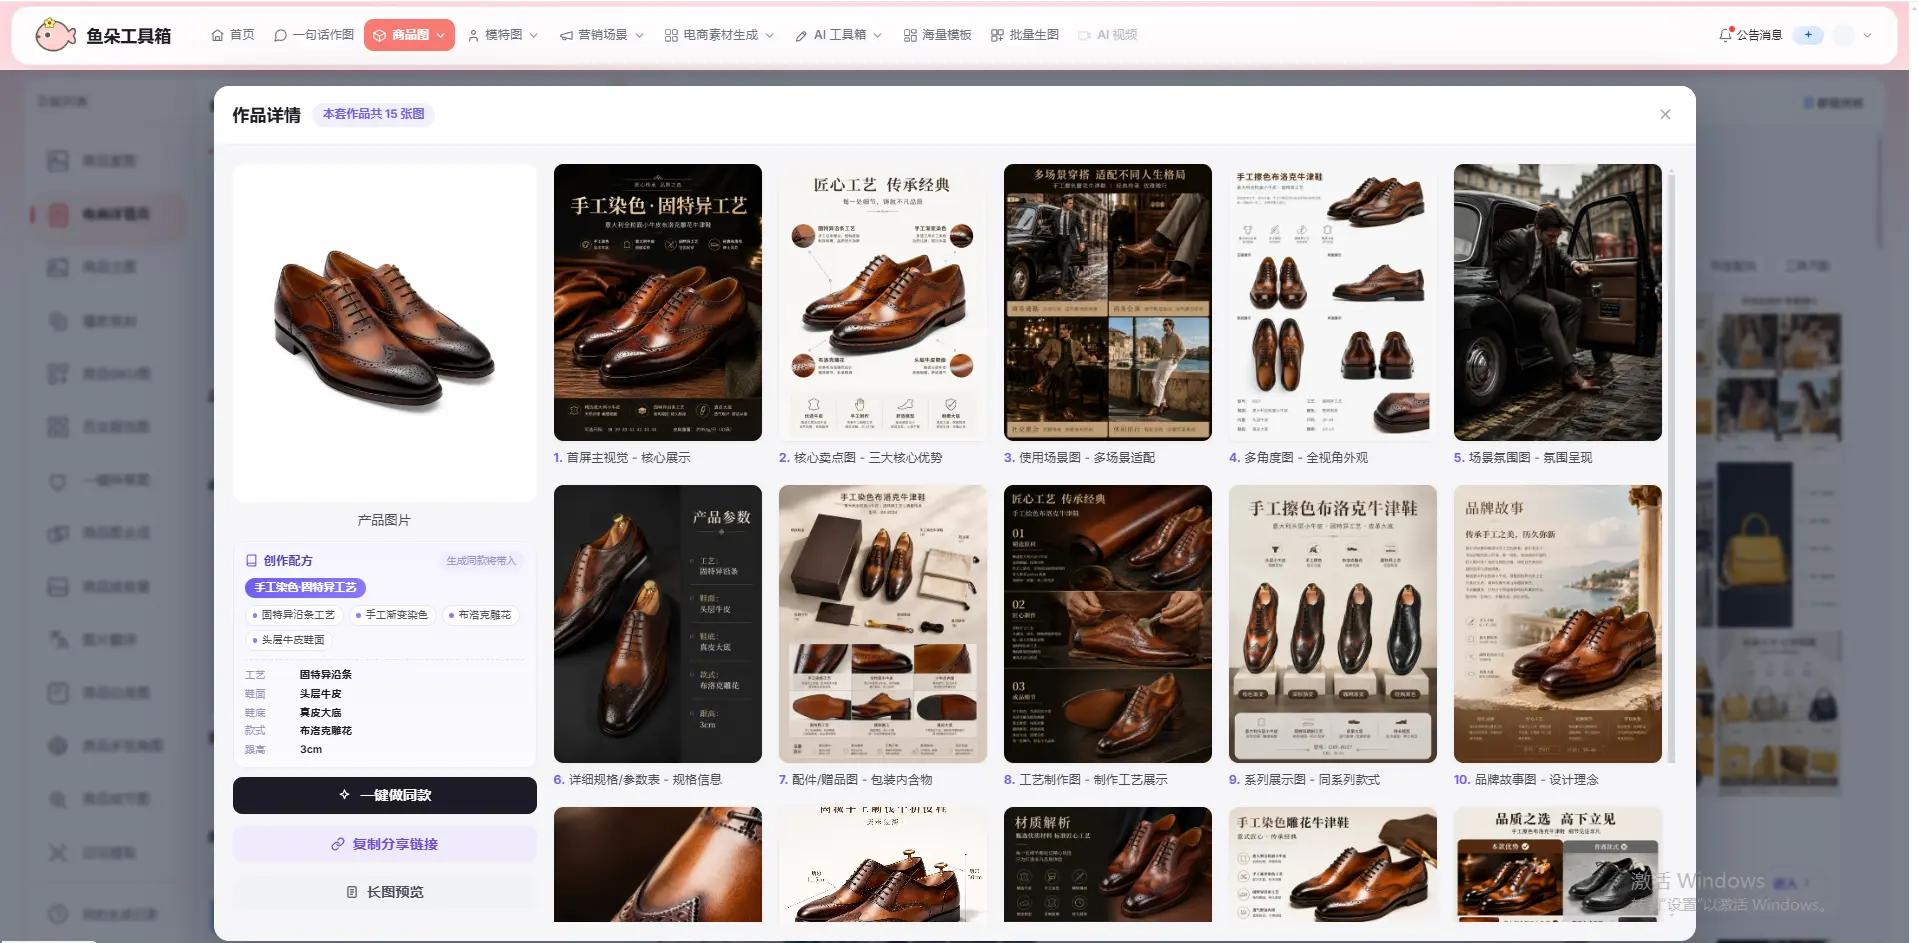Click the document icon beside 创作配方
This screenshot has height=943, width=1919.
click(252, 561)
